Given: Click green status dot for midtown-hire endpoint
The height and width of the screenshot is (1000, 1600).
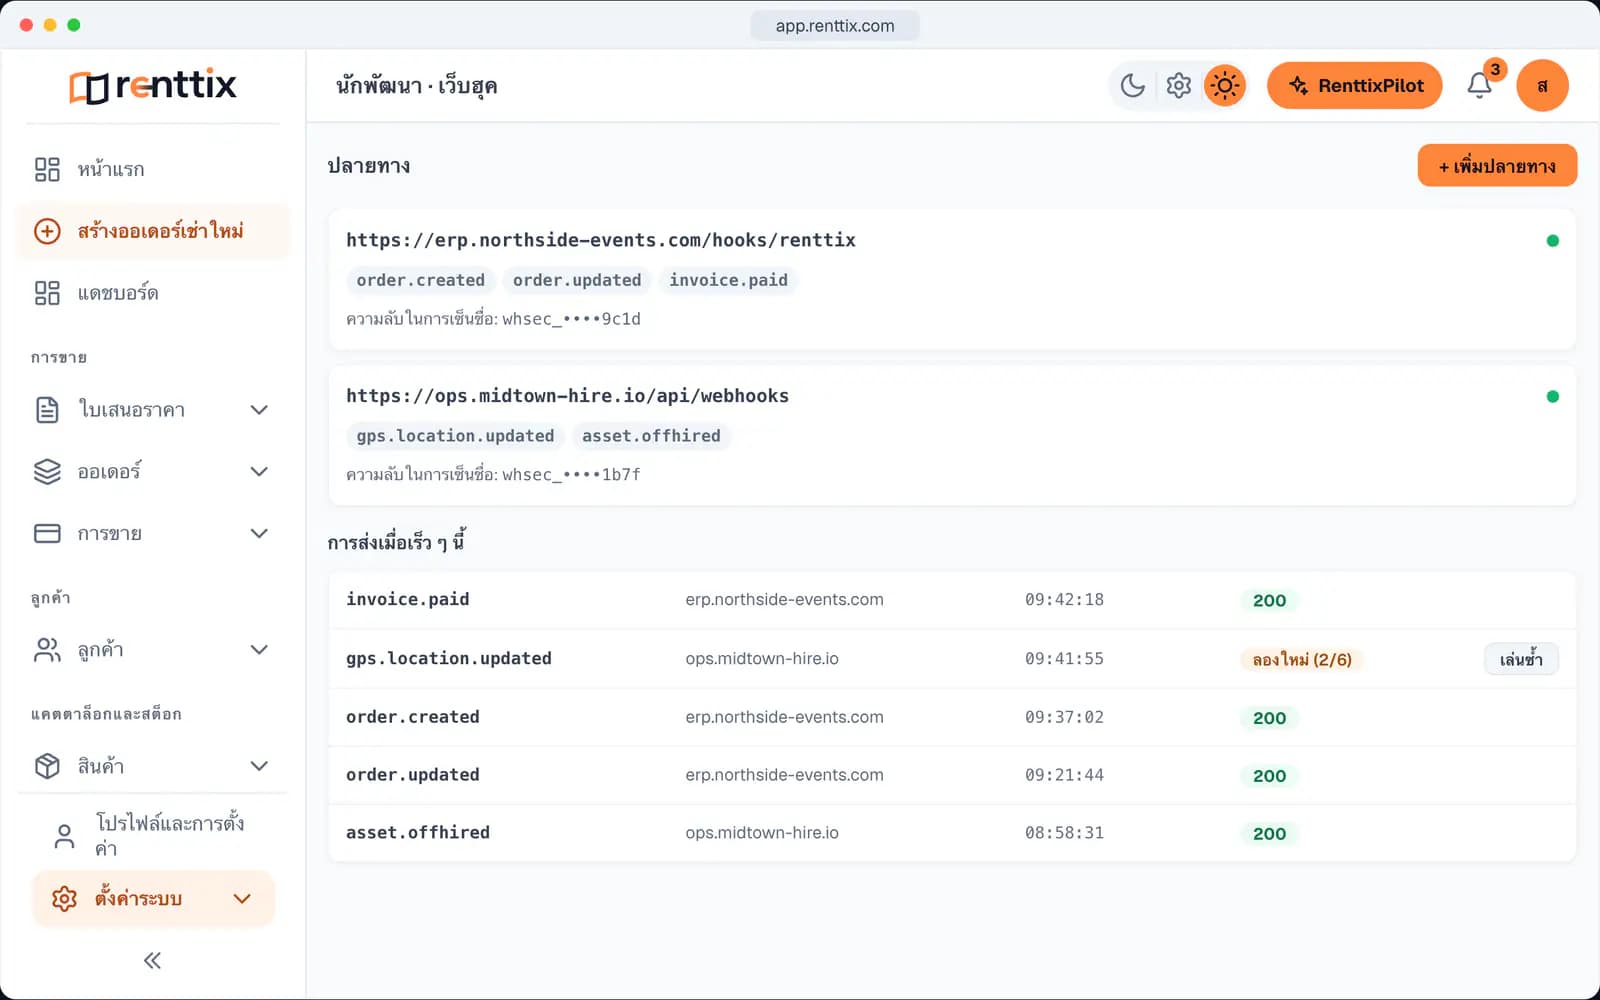Looking at the screenshot, I should point(1552,397).
